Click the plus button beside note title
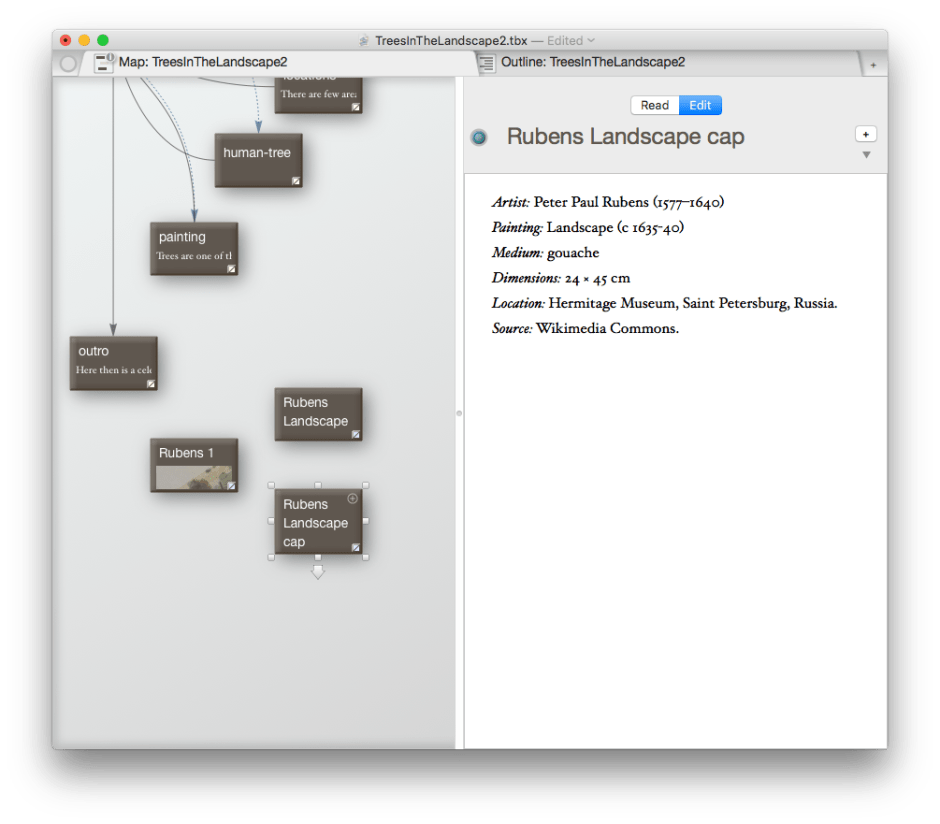940x824 pixels. [866, 134]
